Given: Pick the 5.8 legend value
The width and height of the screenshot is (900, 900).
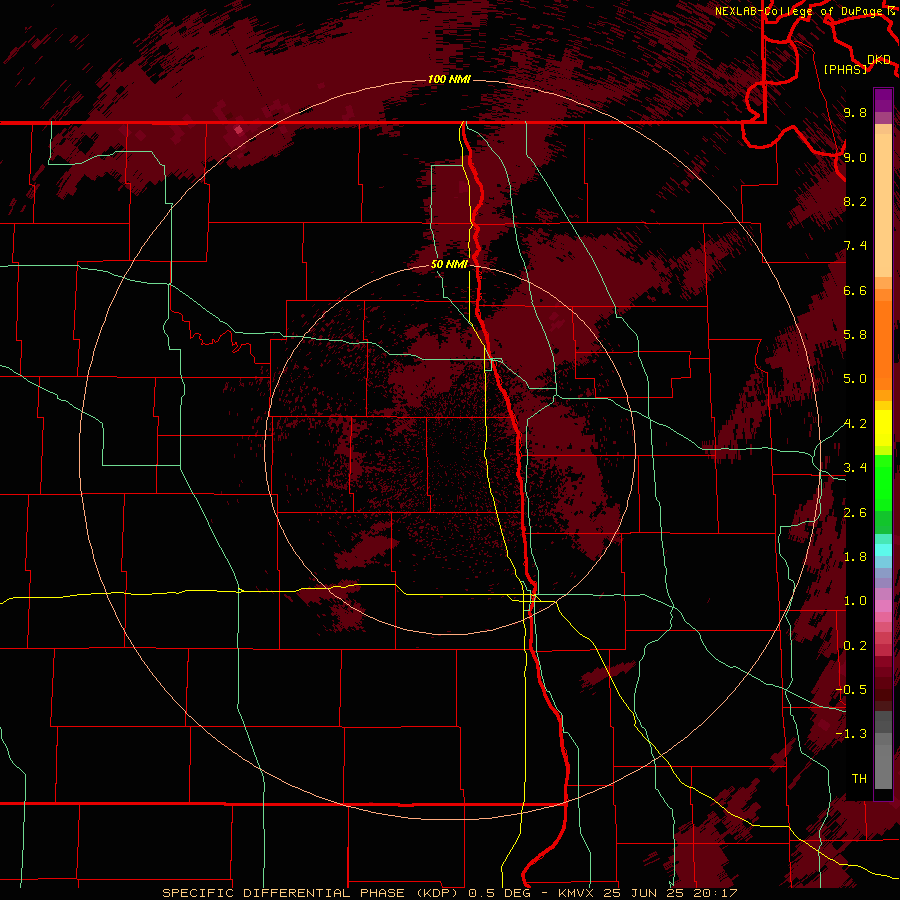Looking at the screenshot, I should [x=855, y=335].
